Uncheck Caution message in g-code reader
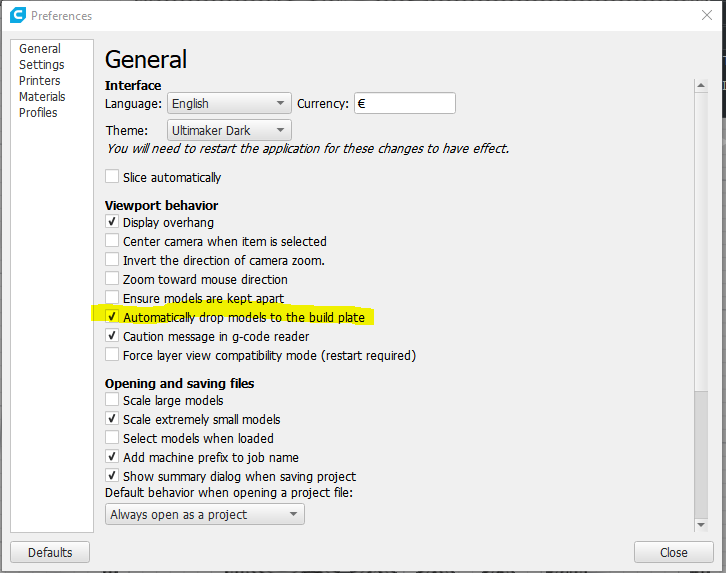The image size is (726, 573). click(112, 335)
